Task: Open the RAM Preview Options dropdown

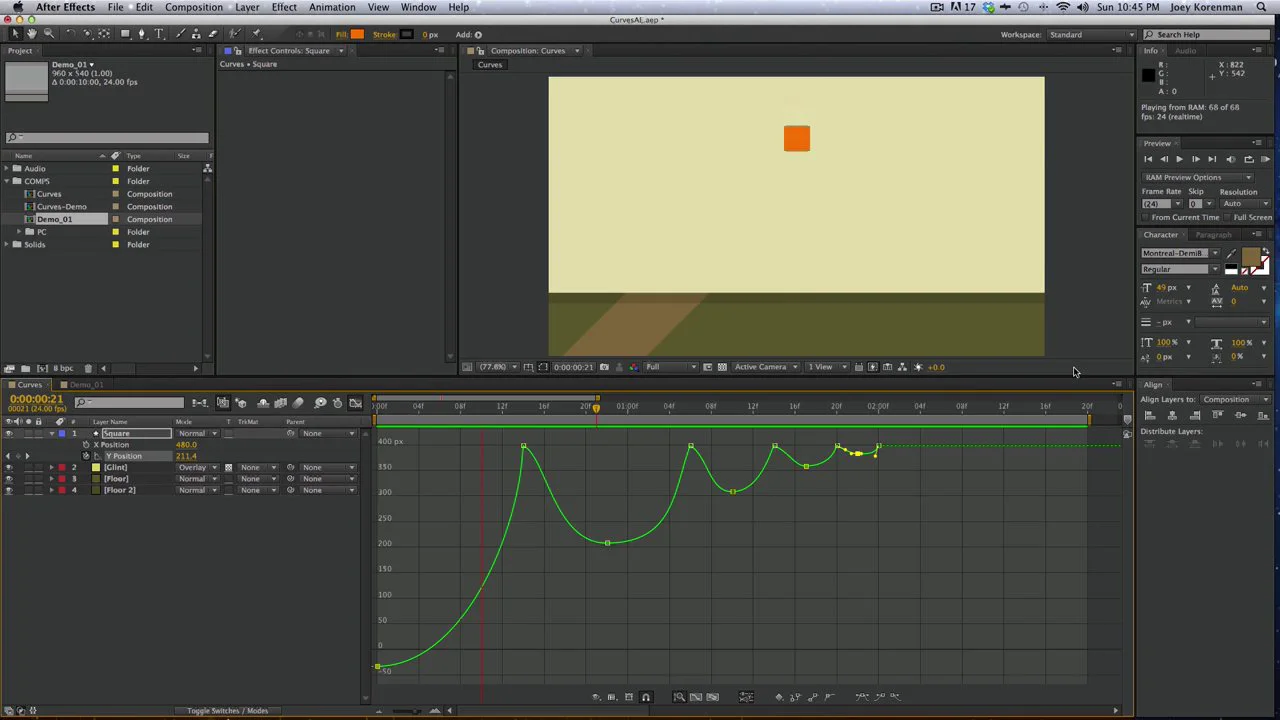Action: (1197, 177)
